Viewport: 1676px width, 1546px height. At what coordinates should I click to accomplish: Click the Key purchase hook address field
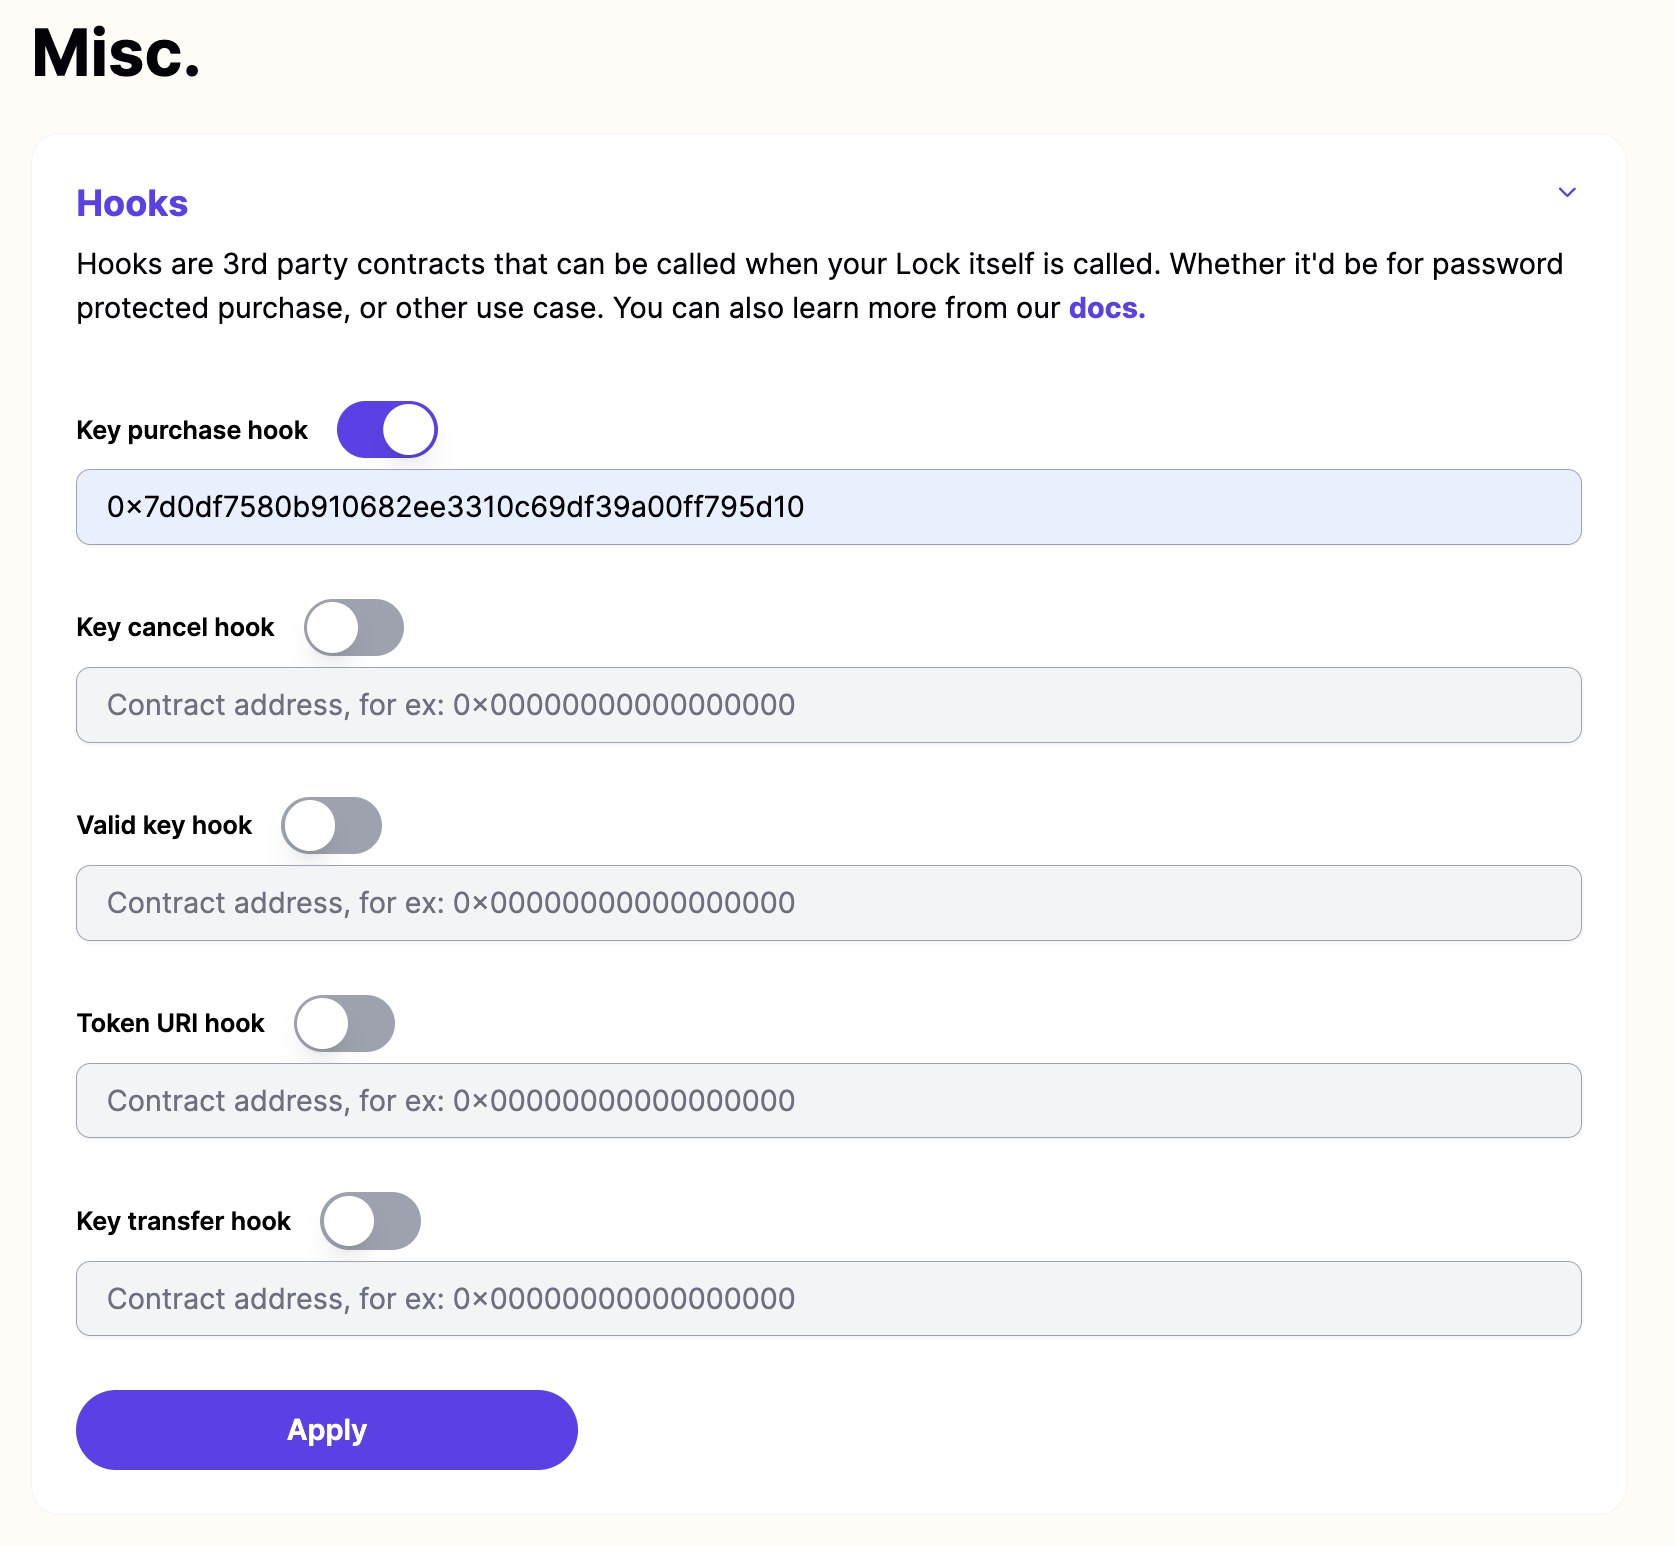pos(828,507)
